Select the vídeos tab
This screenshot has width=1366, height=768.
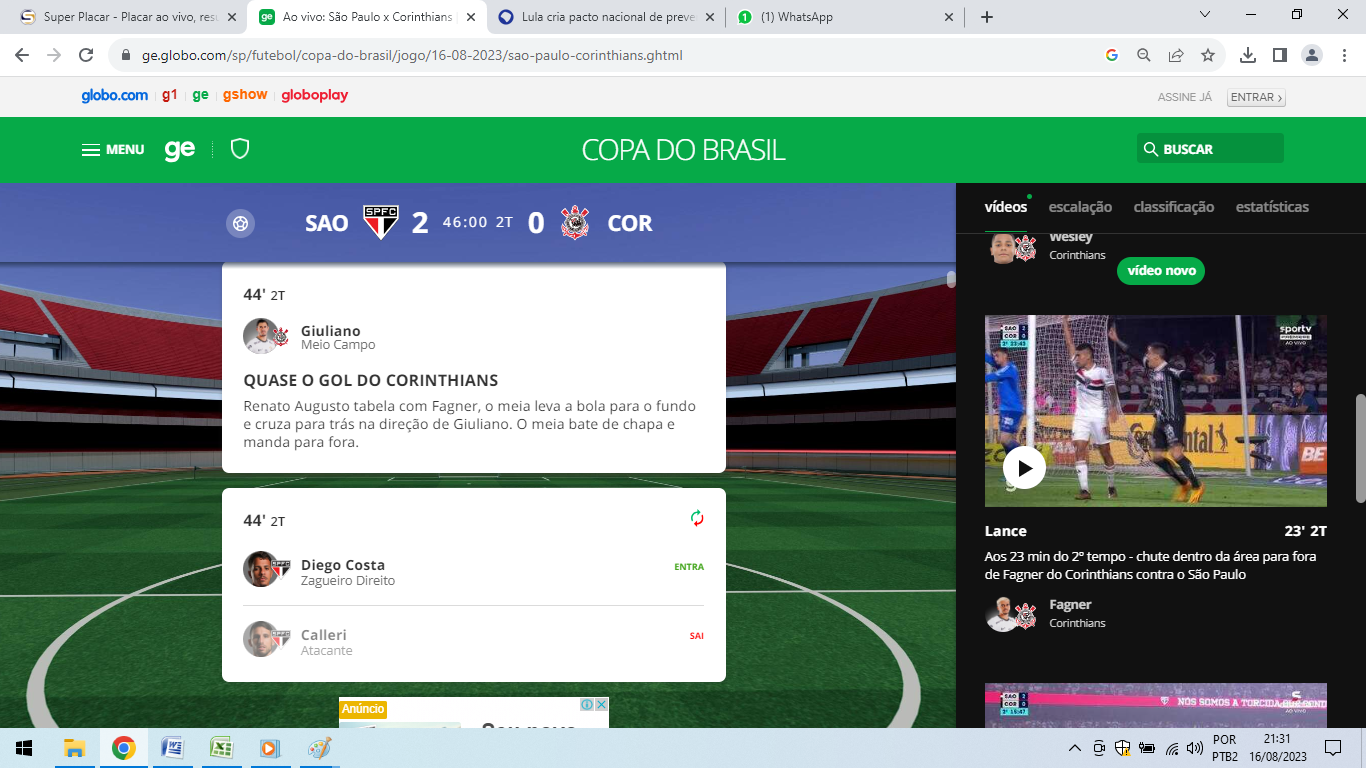pos(1006,207)
